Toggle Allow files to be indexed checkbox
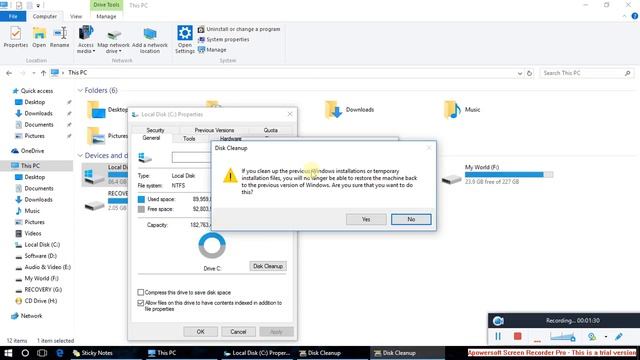Viewport: 640px width, 360px height. click(x=140, y=303)
